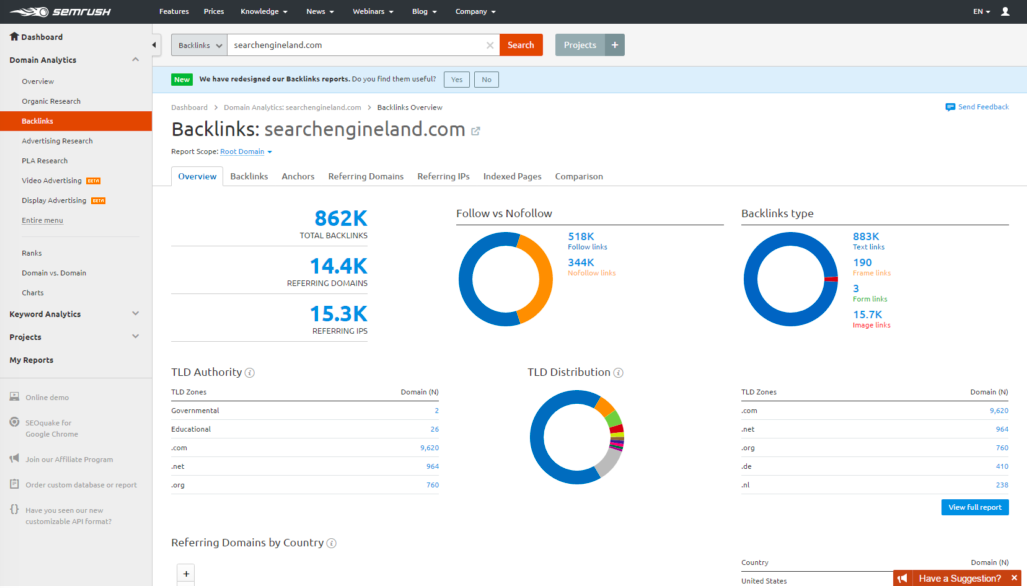Click the Send Feedback chat icon

[950, 107]
